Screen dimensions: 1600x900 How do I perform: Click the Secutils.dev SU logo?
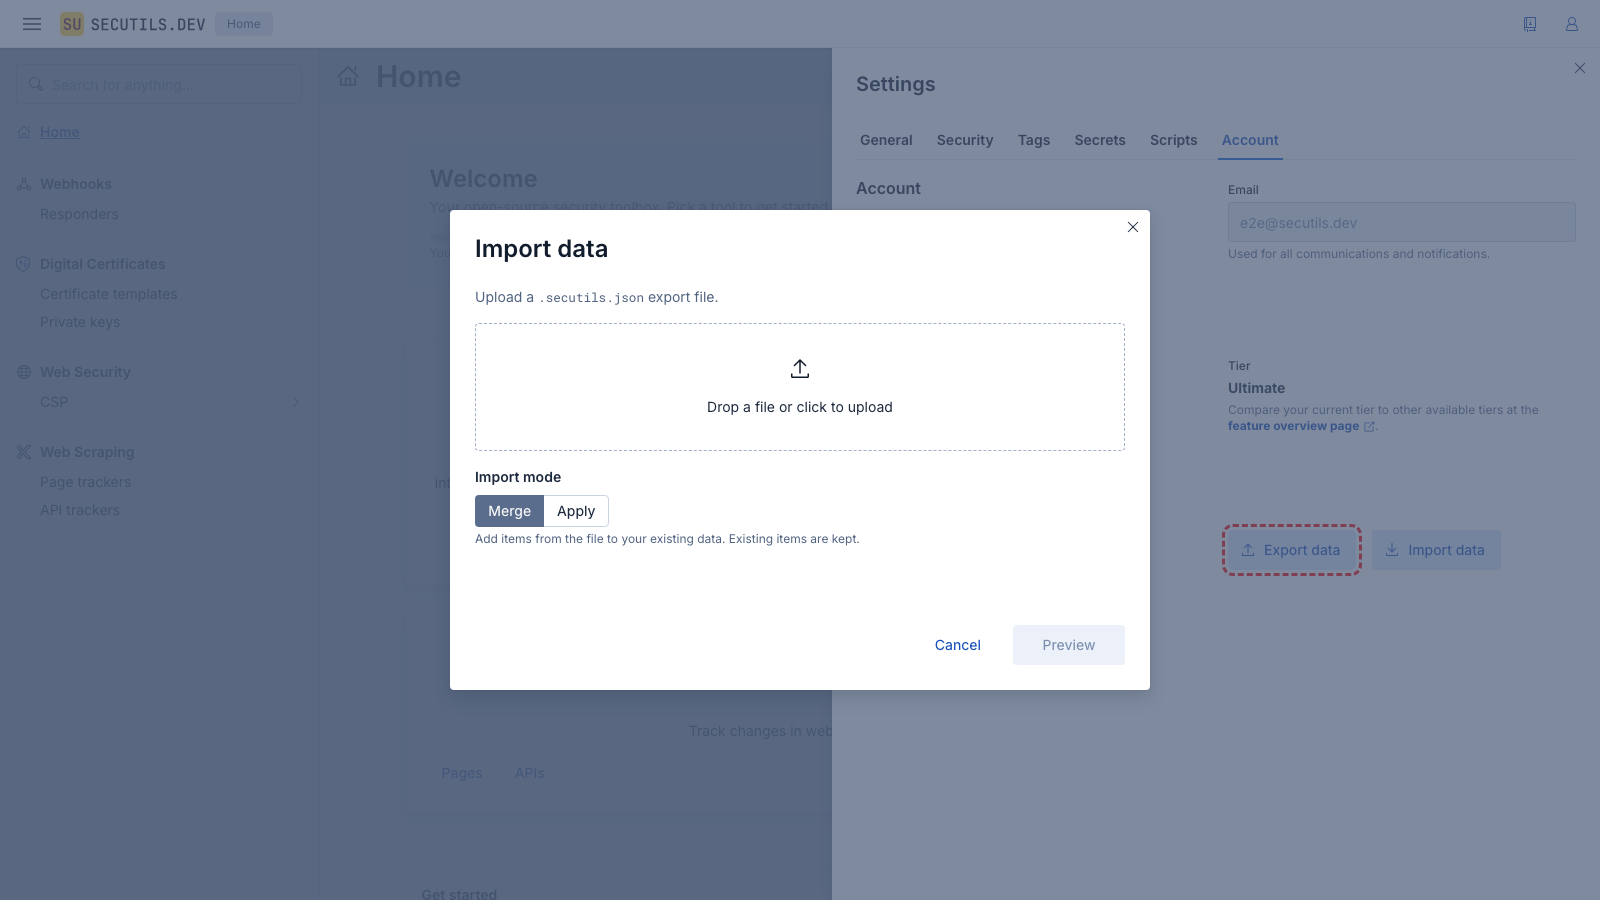72,24
